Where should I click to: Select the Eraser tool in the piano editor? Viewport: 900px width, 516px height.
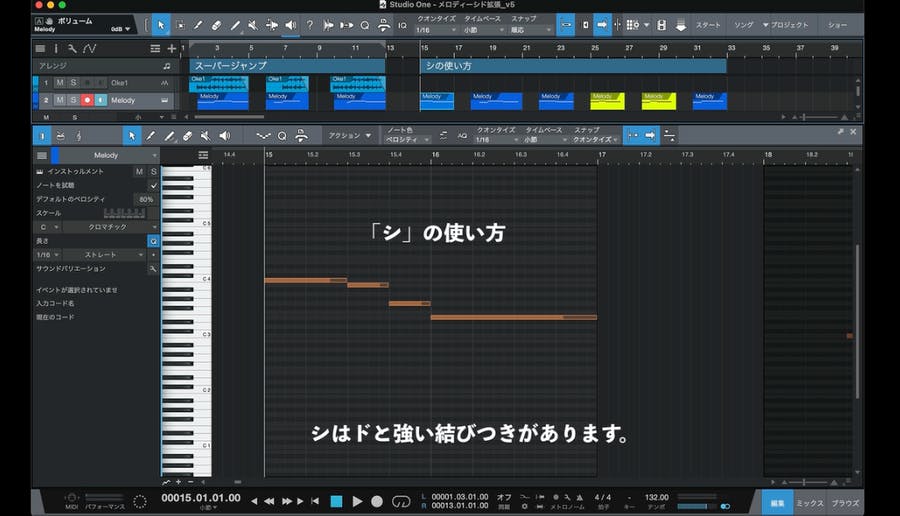[x=187, y=136]
